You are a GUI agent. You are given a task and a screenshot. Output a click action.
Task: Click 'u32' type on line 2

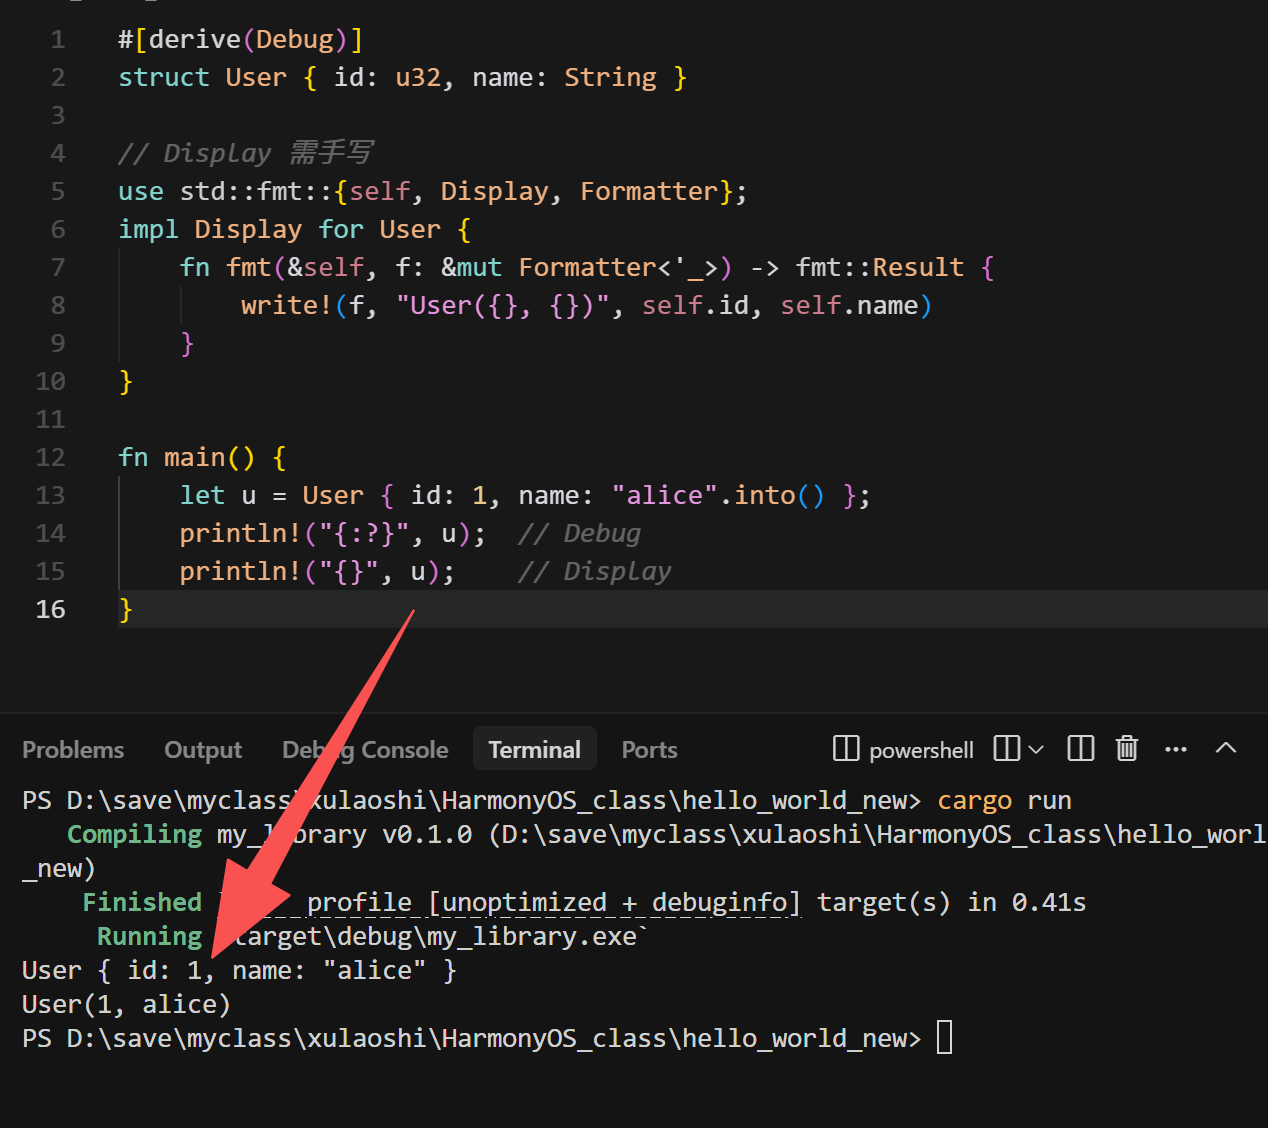[x=418, y=77]
